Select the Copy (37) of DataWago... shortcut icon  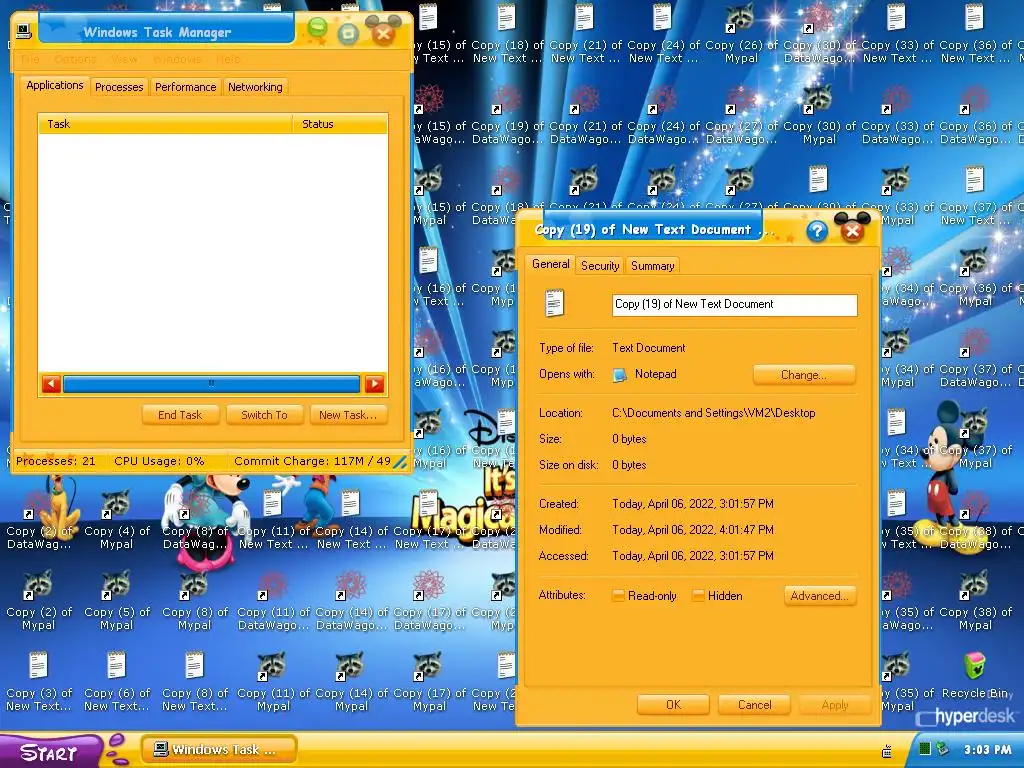pos(974,342)
